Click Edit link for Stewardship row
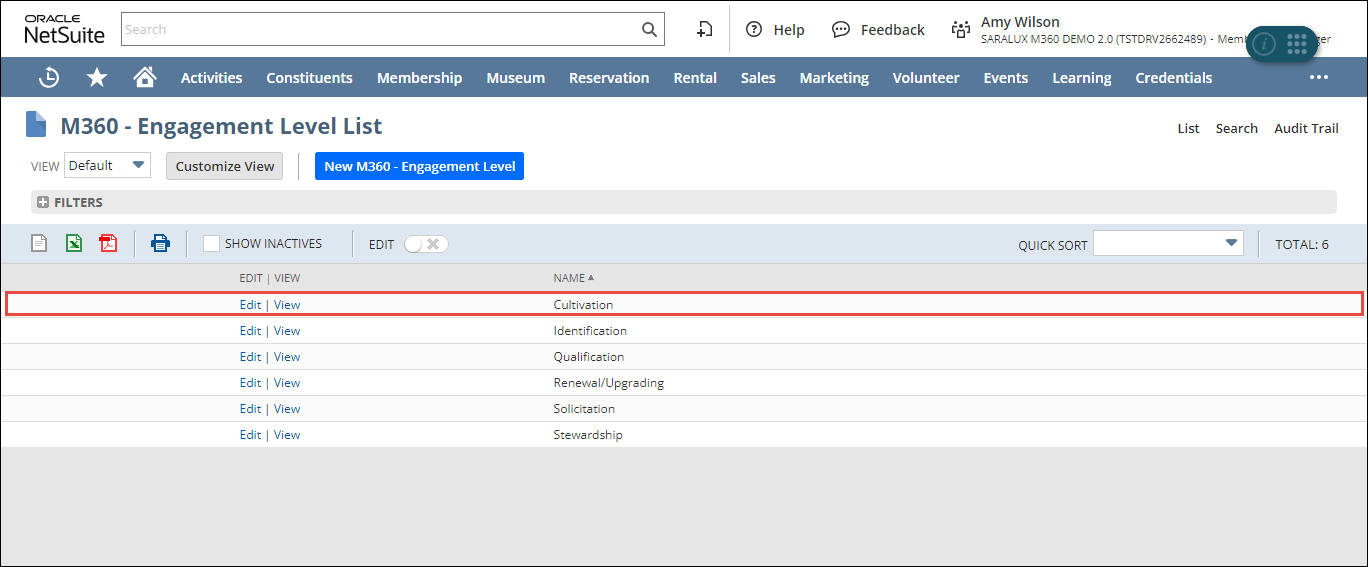Viewport: 1368px width, 567px height. (250, 435)
